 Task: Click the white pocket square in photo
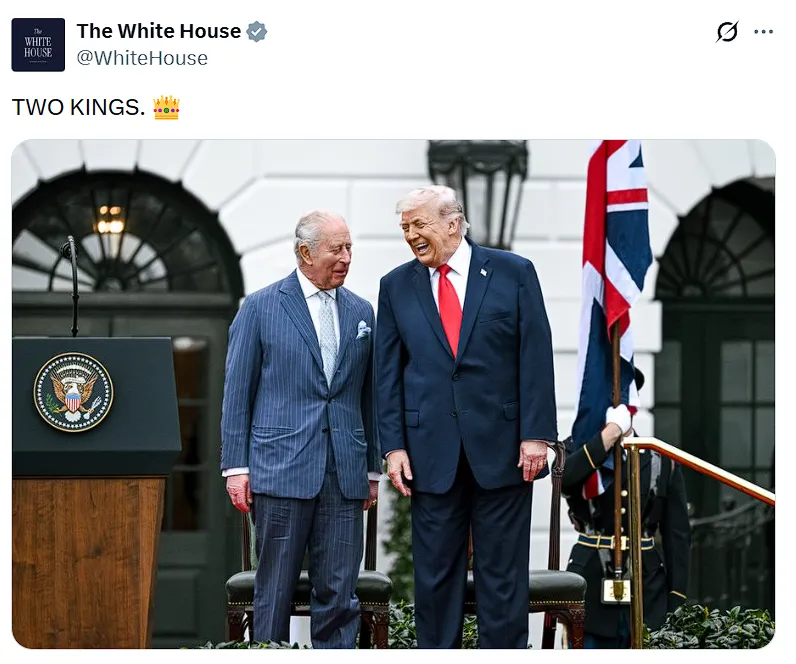[x=363, y=329]
